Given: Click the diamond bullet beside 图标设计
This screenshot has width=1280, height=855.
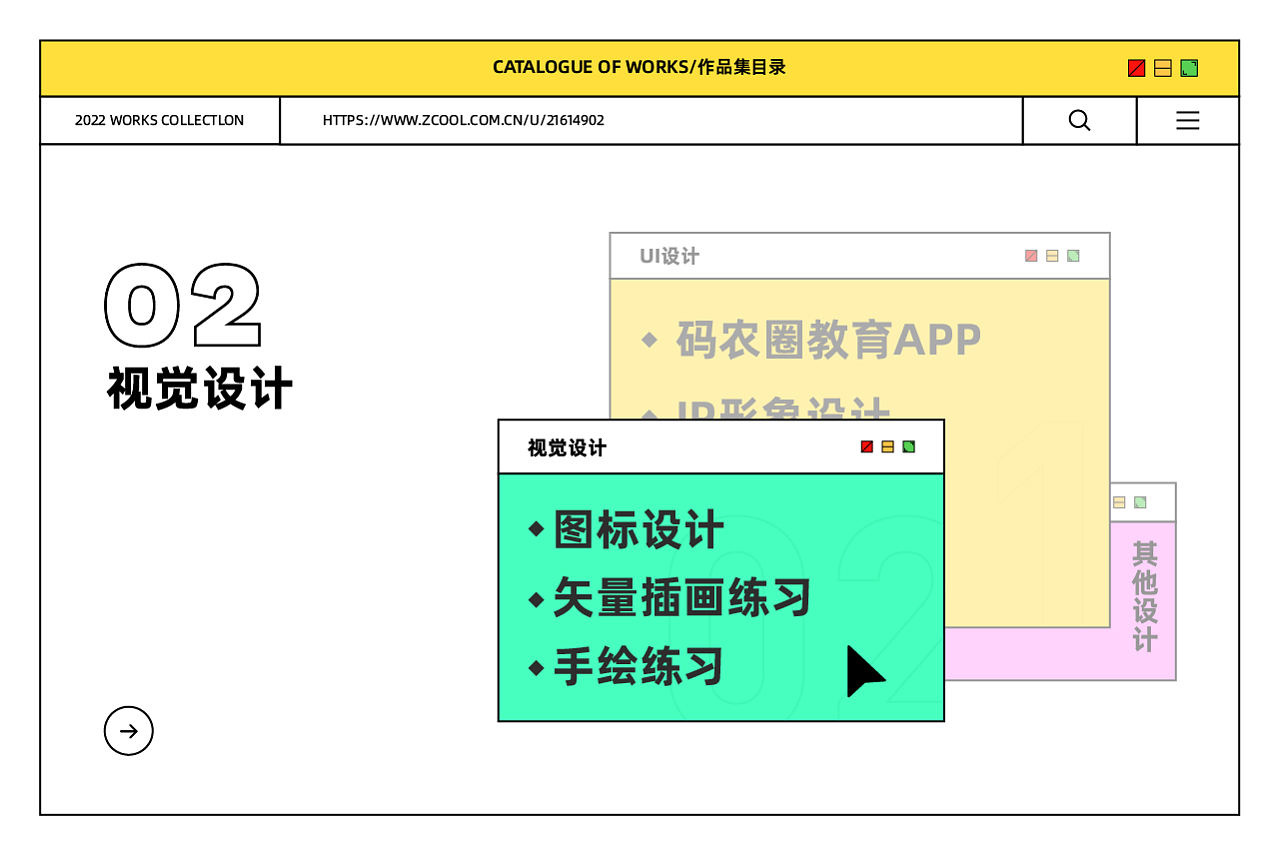Looking at the screenshot, I should (537, 529).
